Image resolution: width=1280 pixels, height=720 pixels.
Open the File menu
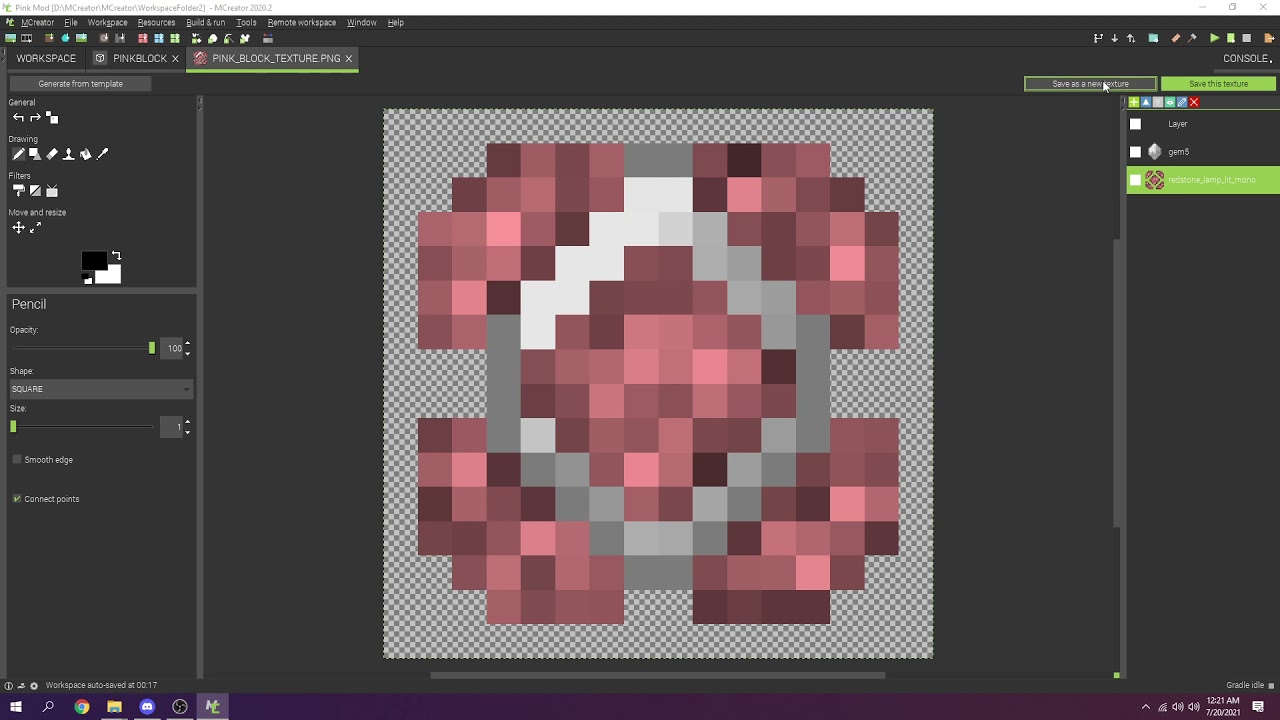click(x=71, y=22)
